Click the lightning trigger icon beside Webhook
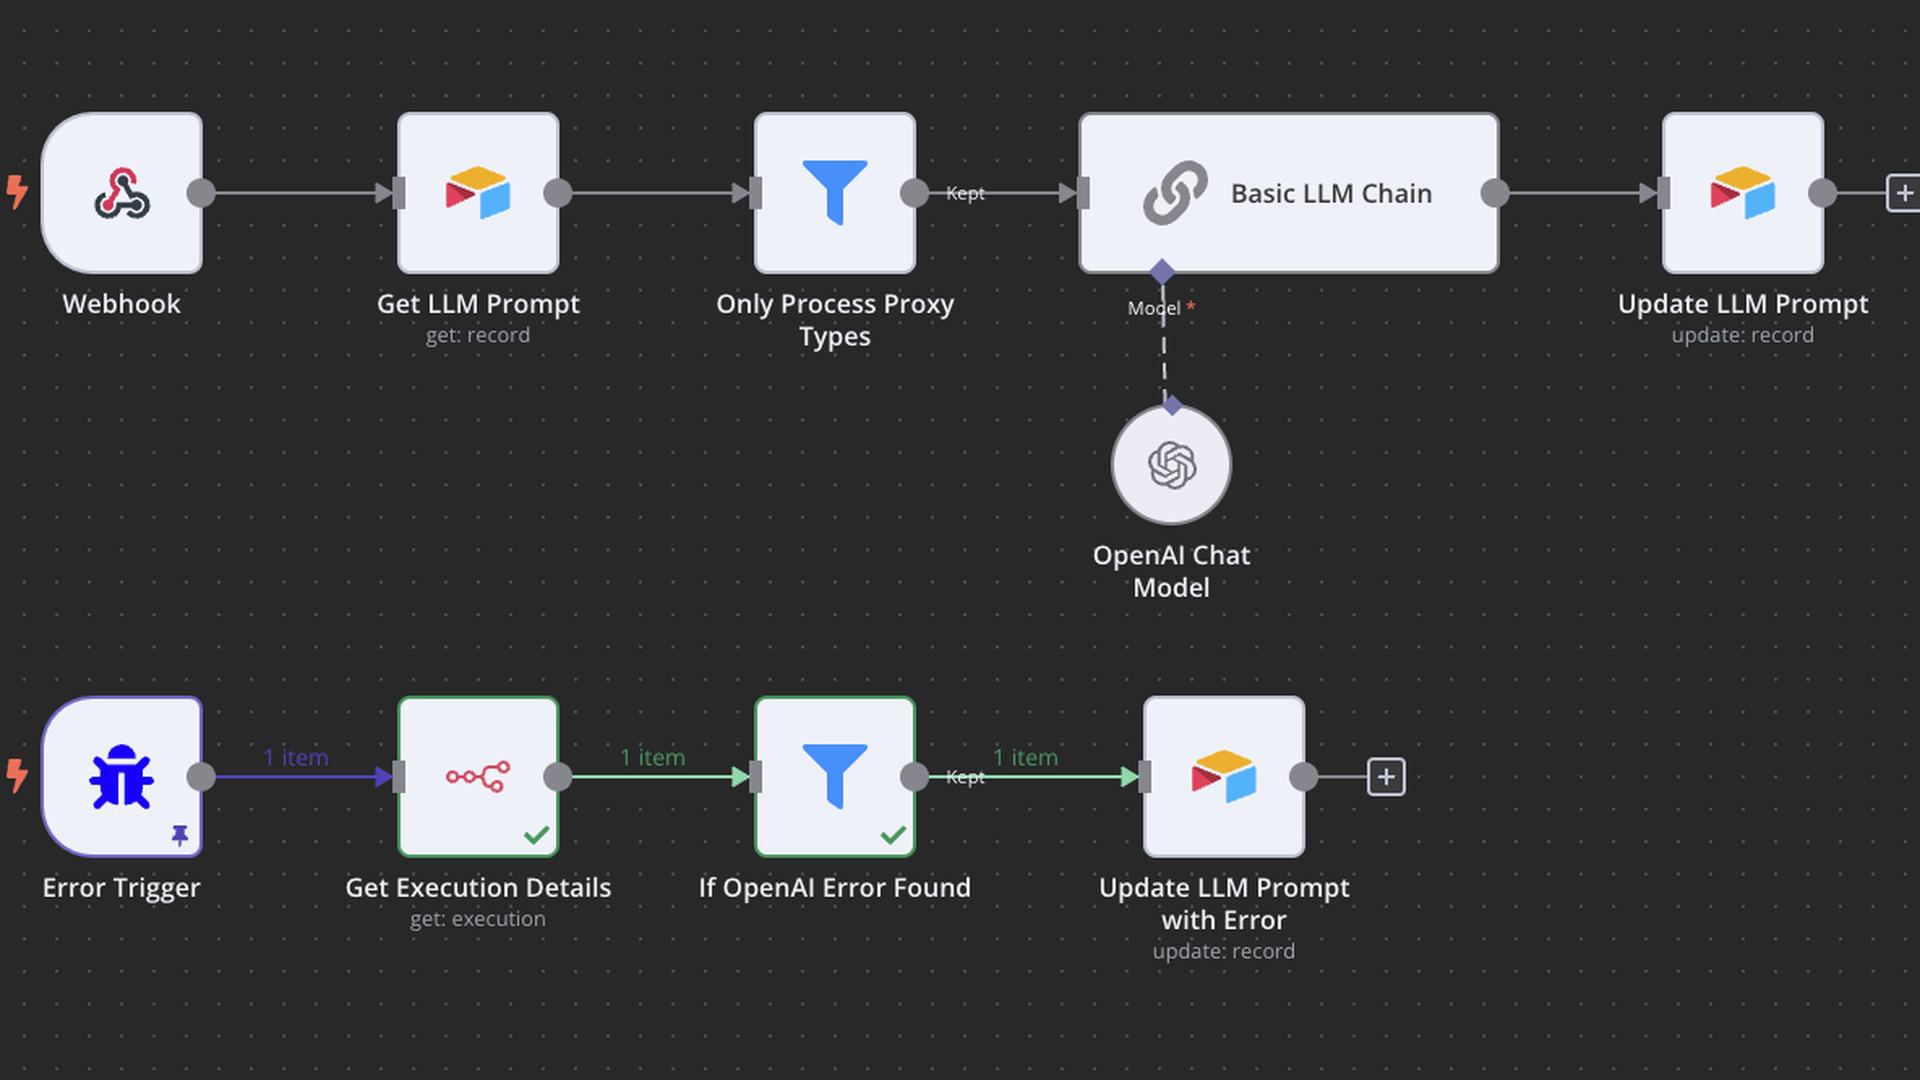This screenshot has width=1920, height=1080. click(x=17, y=191)
